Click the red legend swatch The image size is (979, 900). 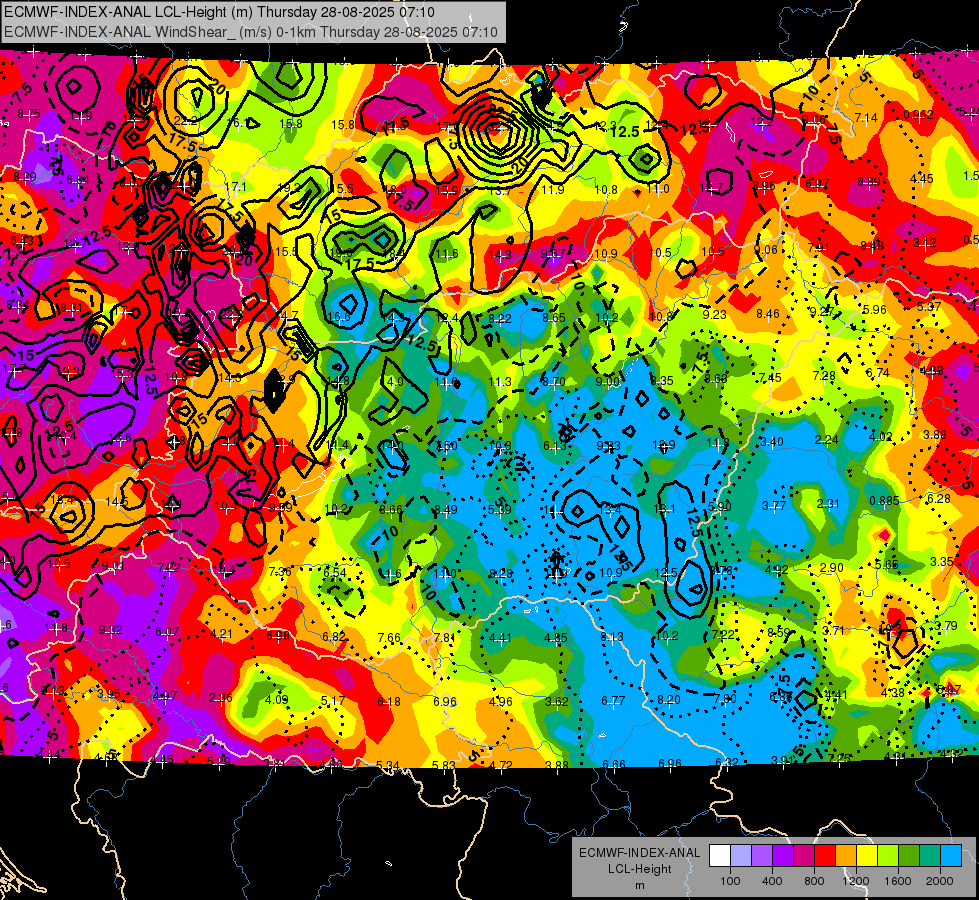point(825,856)
